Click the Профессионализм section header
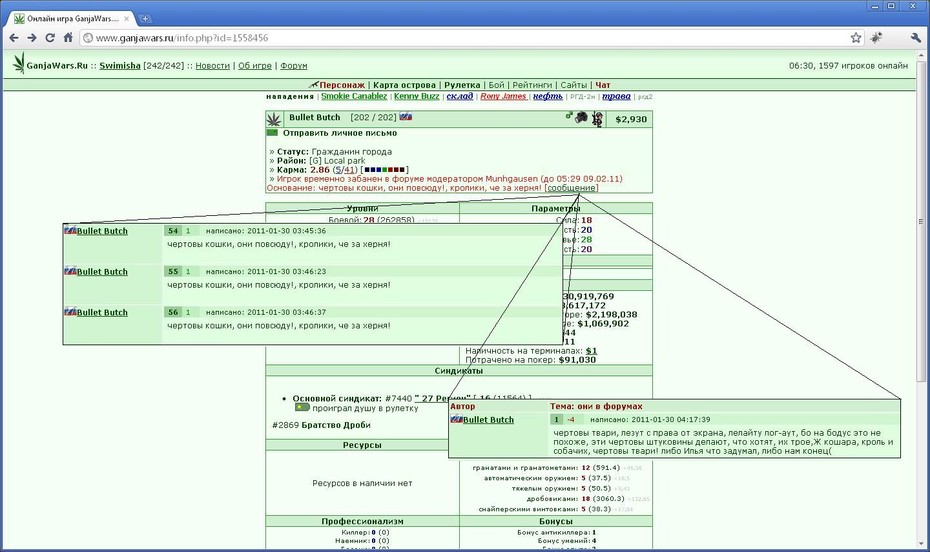Screen dimensions: 930x552 click(362, 521)
